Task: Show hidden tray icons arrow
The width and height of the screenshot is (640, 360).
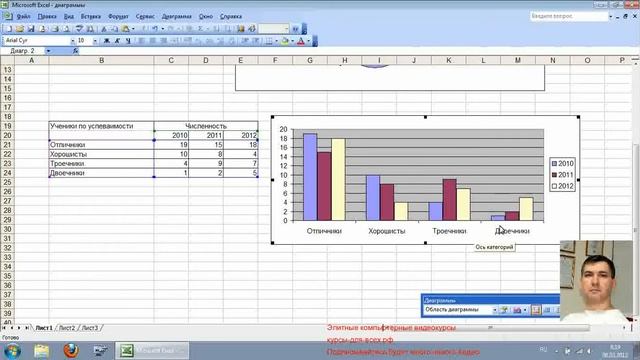Action: [556, 351]
